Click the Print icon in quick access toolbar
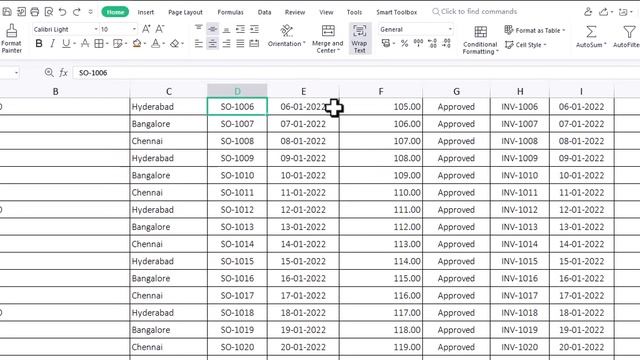 [35, 12]
